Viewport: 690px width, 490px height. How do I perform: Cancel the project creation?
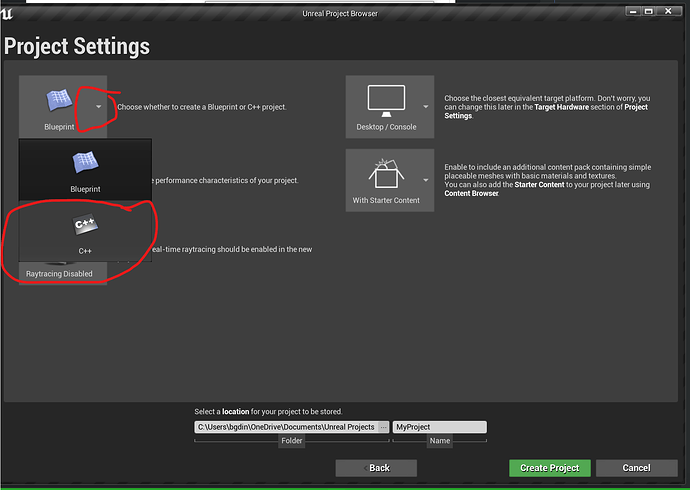636,468
